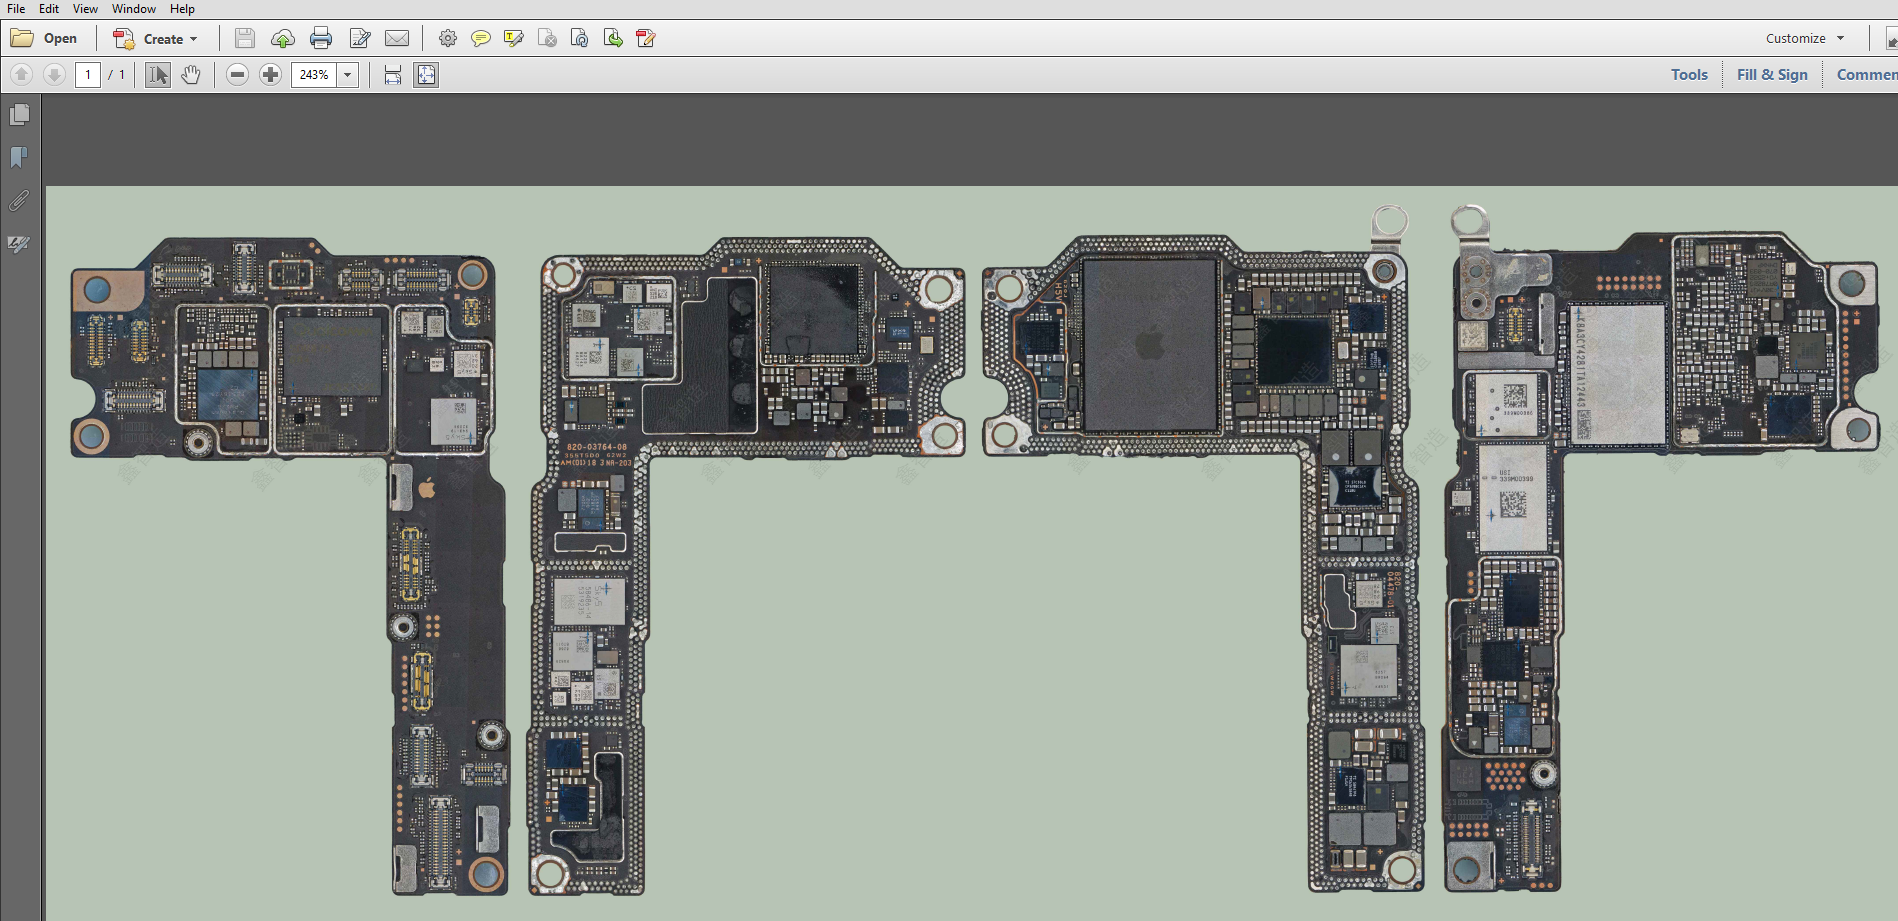Image resolution: width=1898 pixels, height=921 pixels.
Task: Send file by email envelope icon
Action: point(397,39)
